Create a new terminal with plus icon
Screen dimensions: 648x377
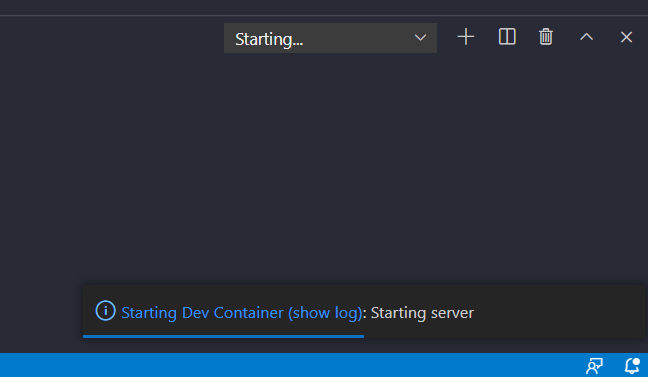(466, 37)
